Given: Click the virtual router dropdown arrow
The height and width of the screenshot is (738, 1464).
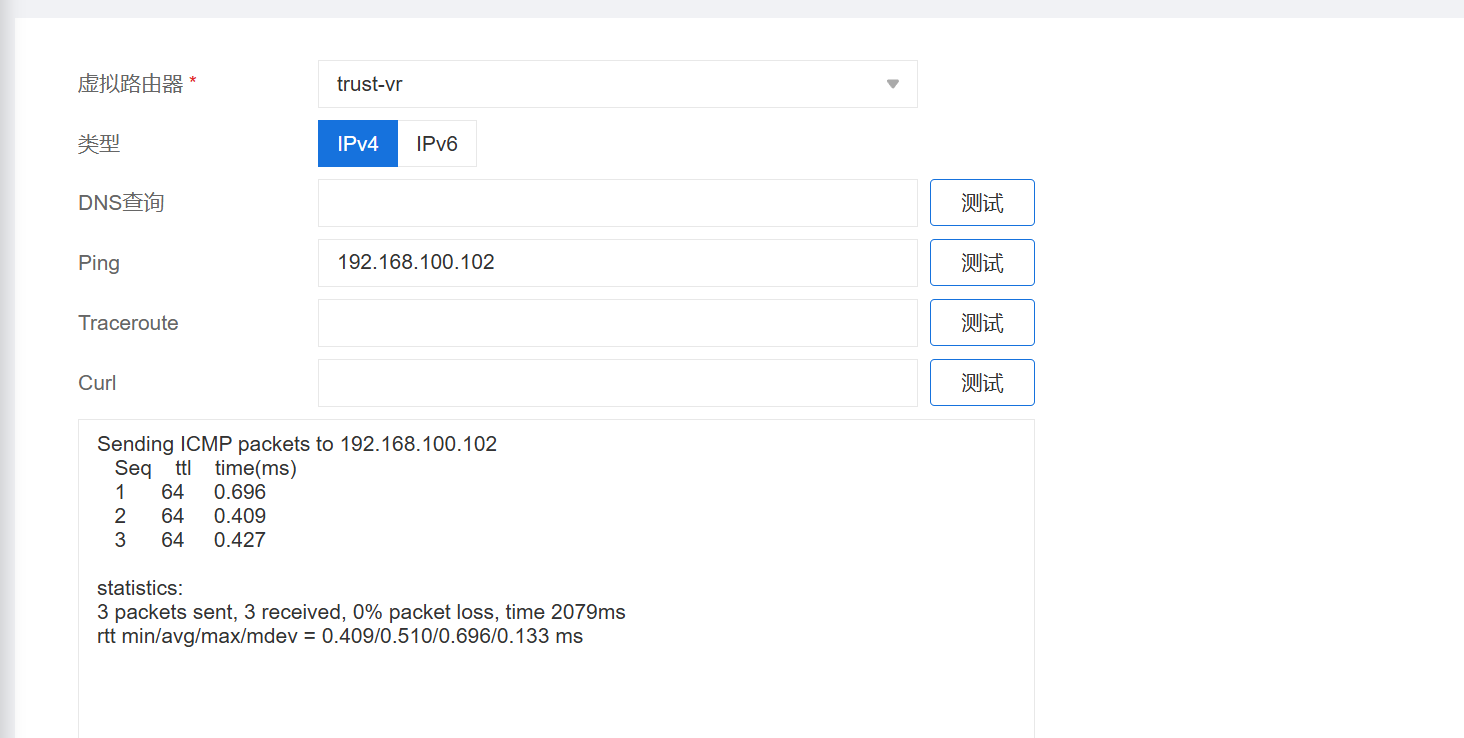Looking at the screenshot, I should tap(893, 84).
